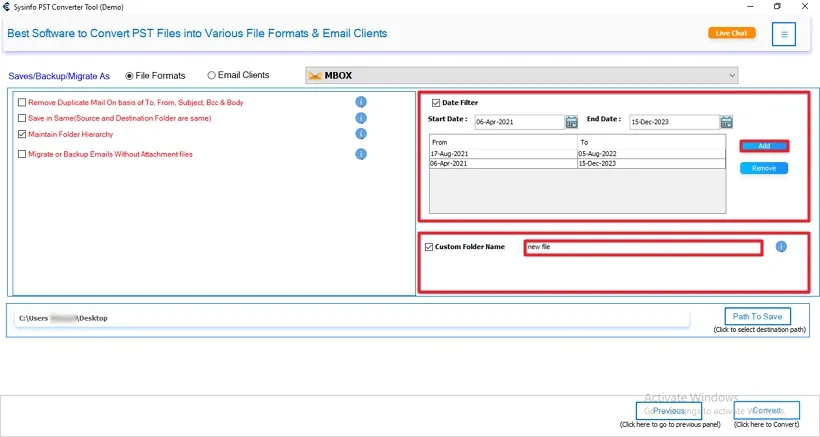820x437 pixels.
Task: Maximize the window
Action: pos(778,7)
